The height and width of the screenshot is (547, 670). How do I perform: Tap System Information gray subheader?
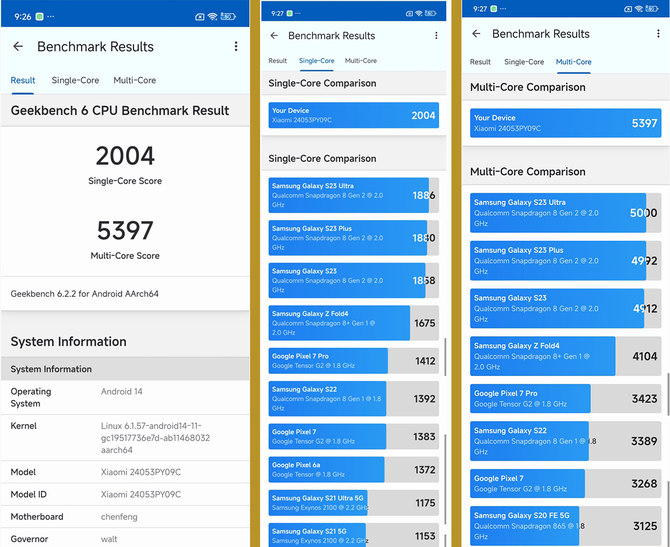click(125, 369)
